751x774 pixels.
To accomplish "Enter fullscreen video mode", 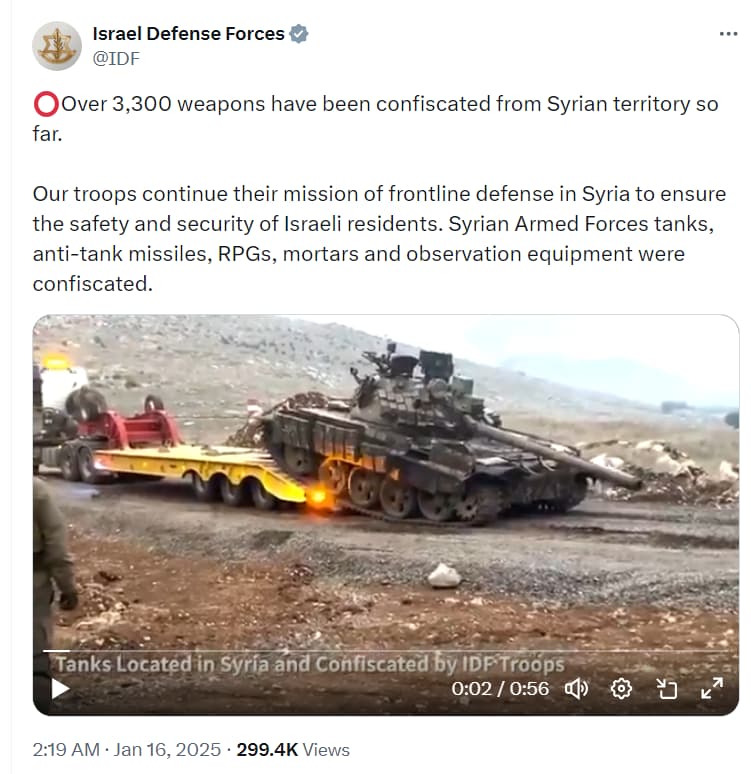I will [x=712, y=688].
